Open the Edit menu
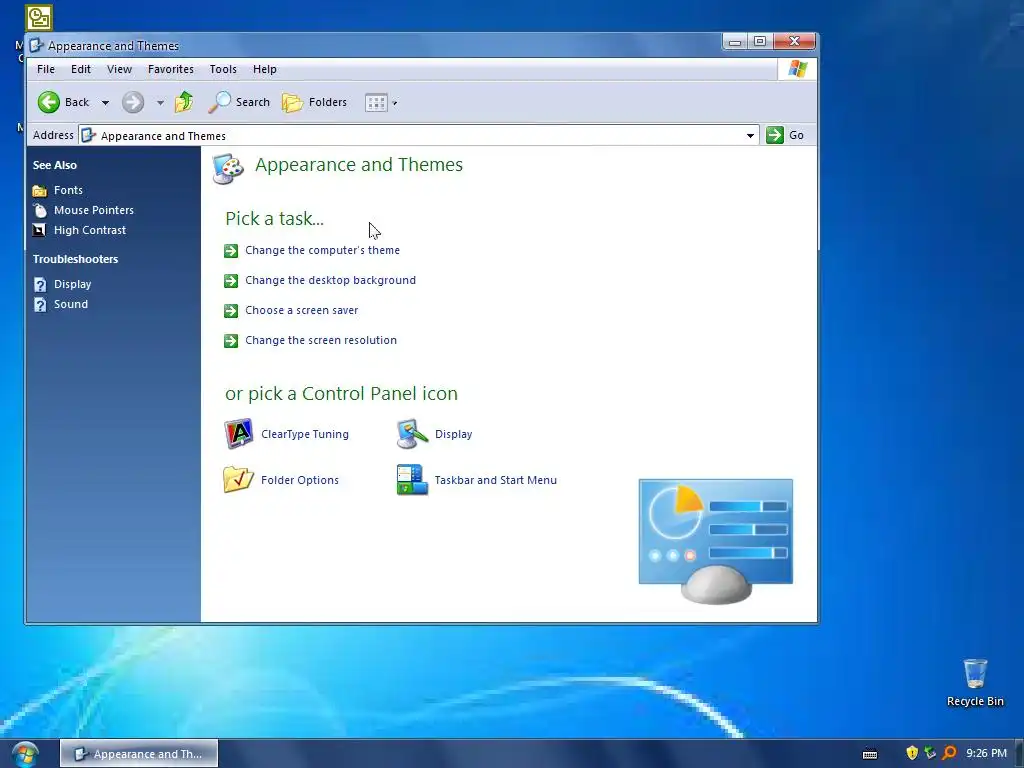This screenshot has height=768, width=1024. coord(81,69)
